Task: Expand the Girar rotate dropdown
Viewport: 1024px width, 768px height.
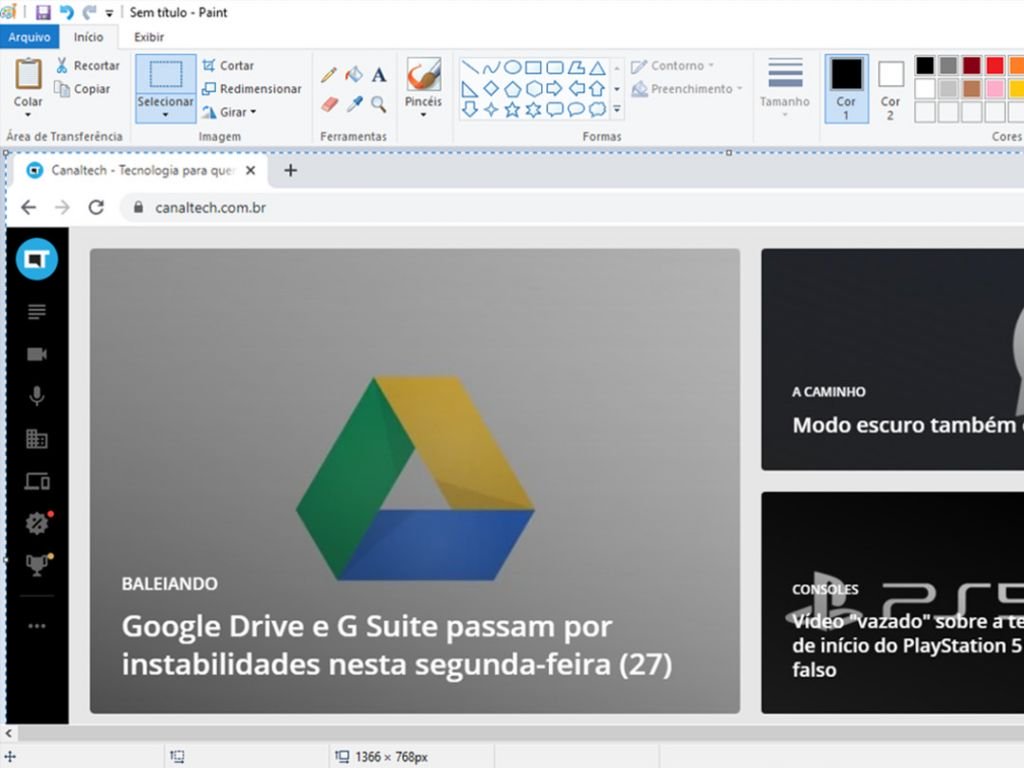Action: click(x=253, y=112)
